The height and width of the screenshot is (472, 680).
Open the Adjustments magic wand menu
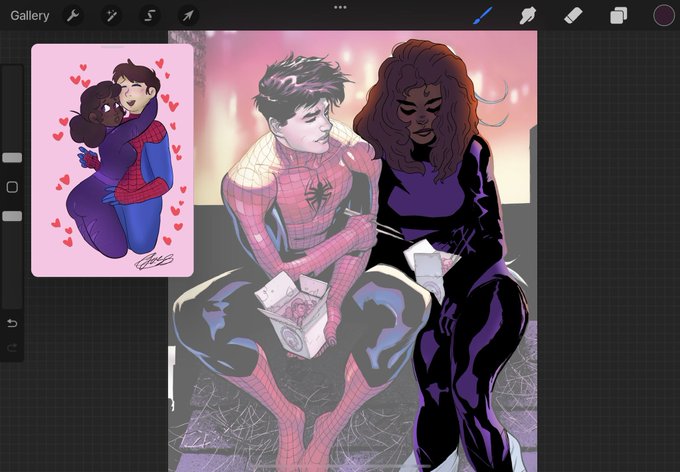point(111,16)
